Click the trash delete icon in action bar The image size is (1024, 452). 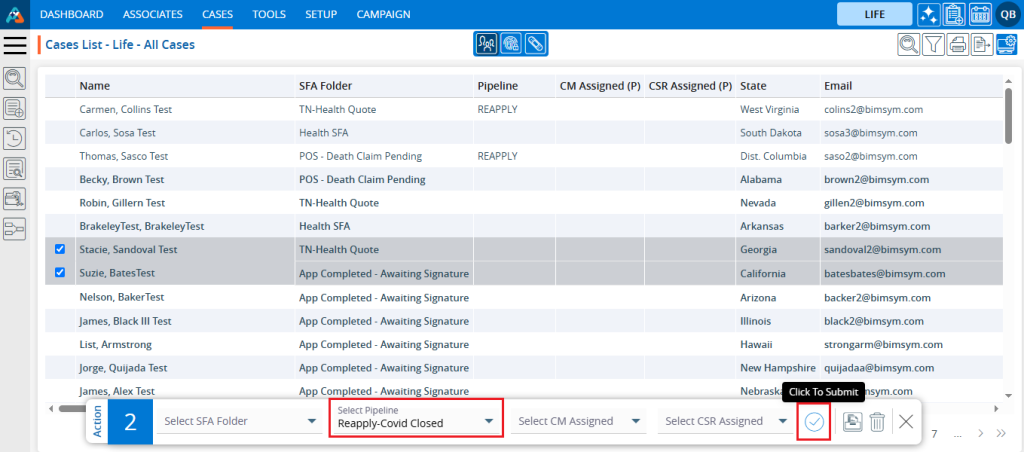point(877,422)
